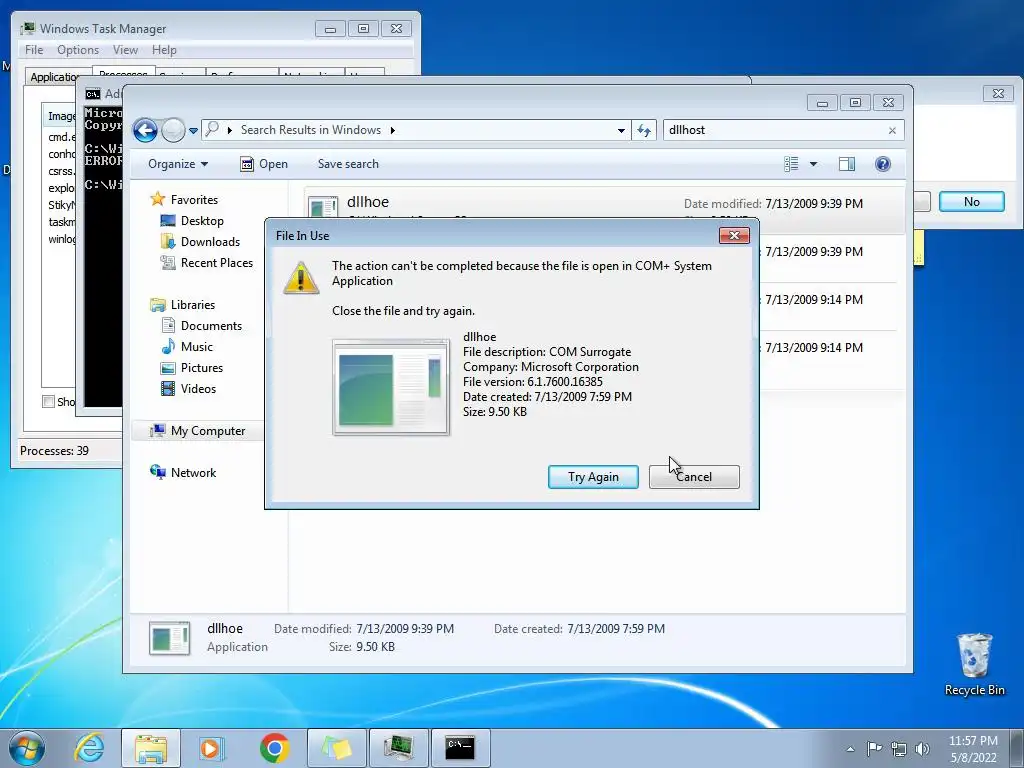
Task: Open the address bar history dropdown
Action: pos(621,130)
